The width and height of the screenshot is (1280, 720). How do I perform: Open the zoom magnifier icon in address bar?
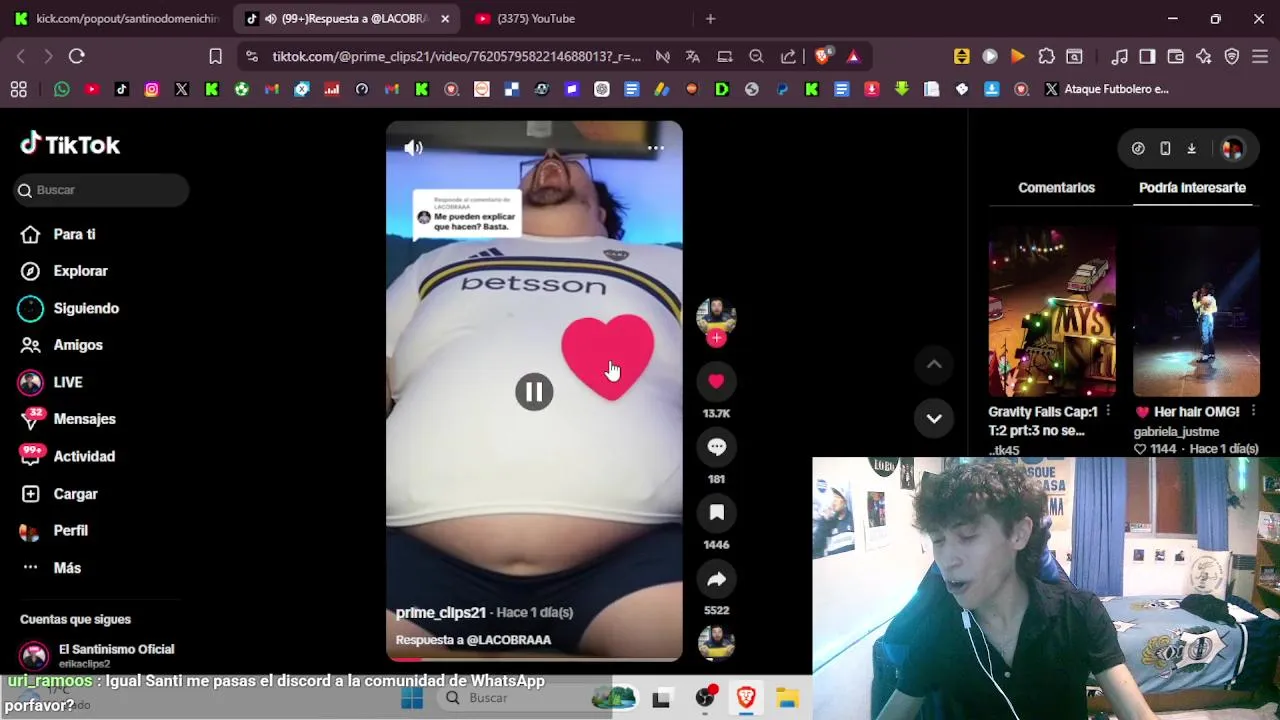coord(757,56)
